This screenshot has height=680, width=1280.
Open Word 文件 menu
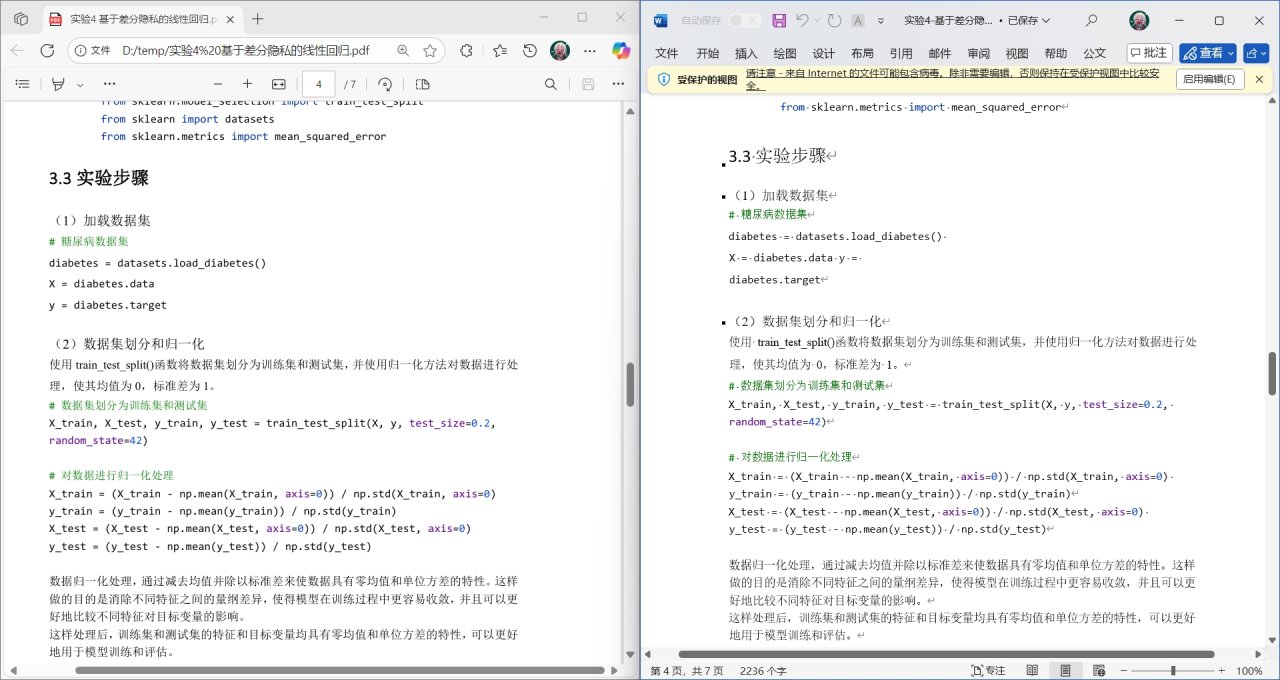point(666,53)
